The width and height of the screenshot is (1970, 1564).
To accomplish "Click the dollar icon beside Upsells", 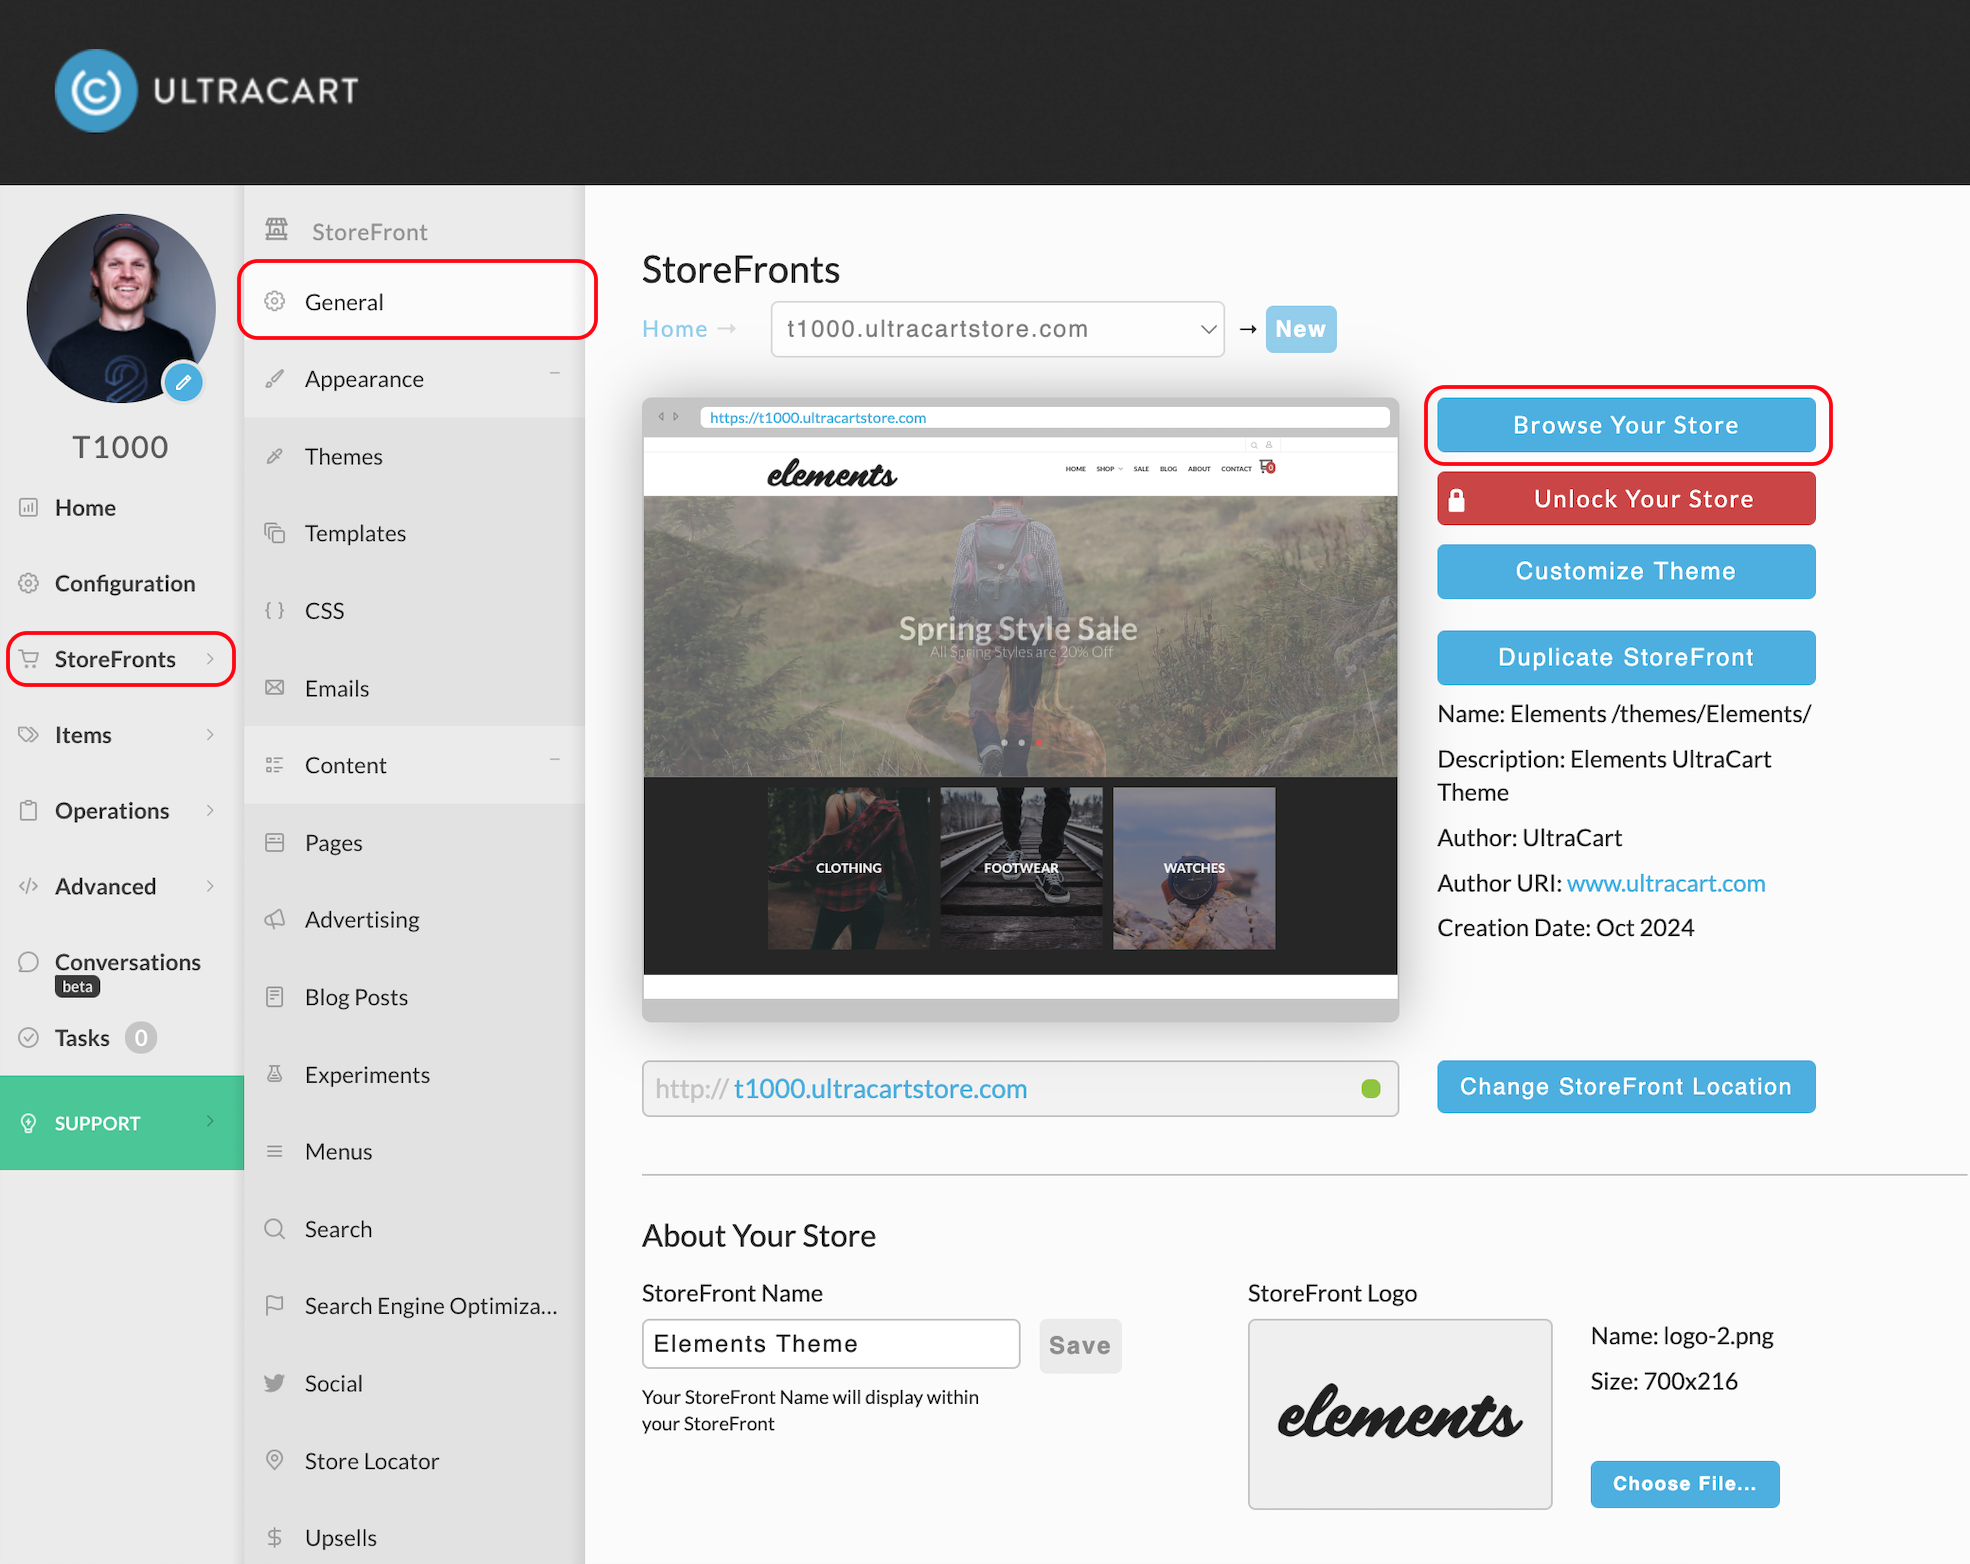I will click(x=275, y=1537).
